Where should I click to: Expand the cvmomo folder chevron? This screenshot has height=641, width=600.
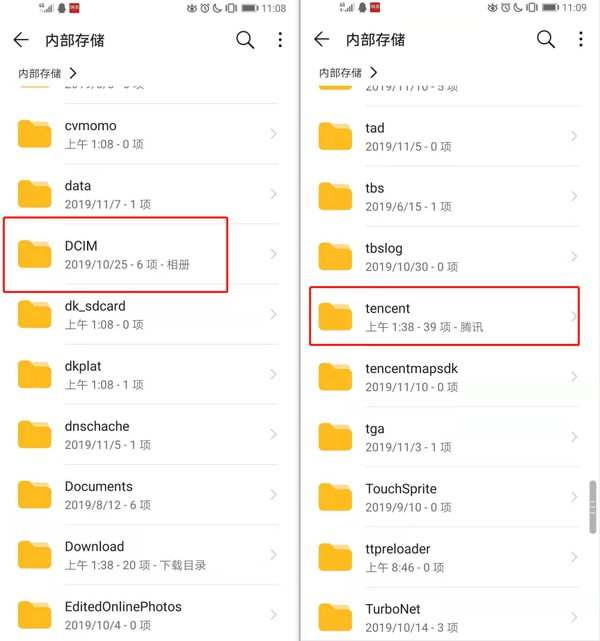pos(273,134)
